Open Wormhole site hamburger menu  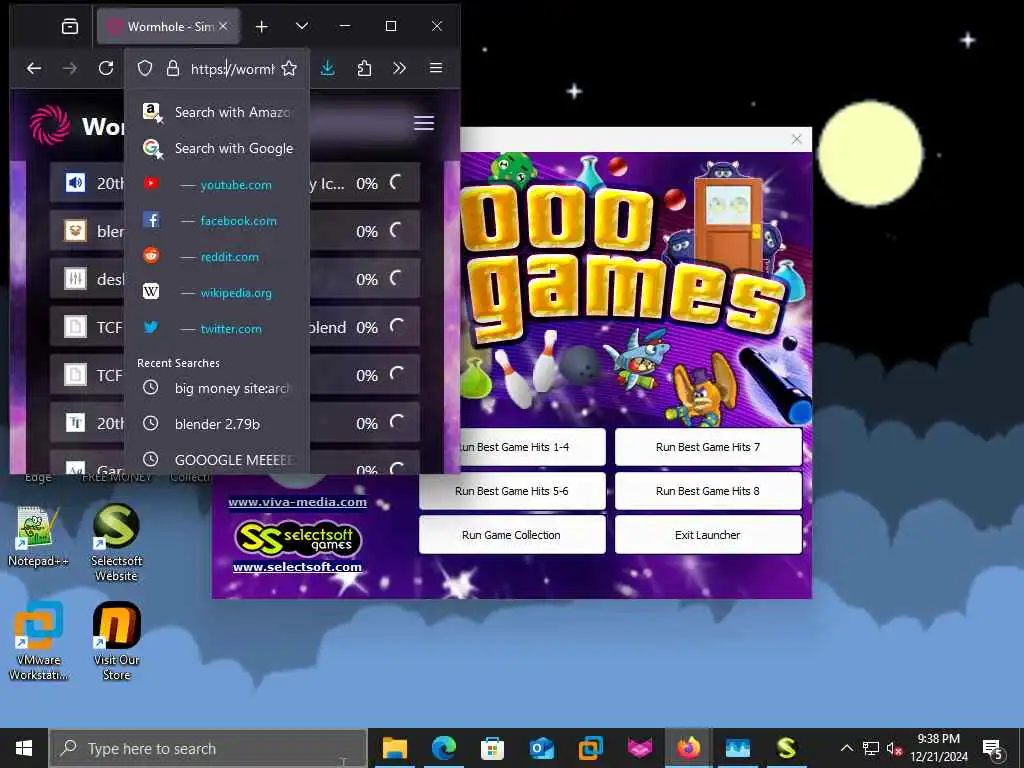click(x=424, y=123)
